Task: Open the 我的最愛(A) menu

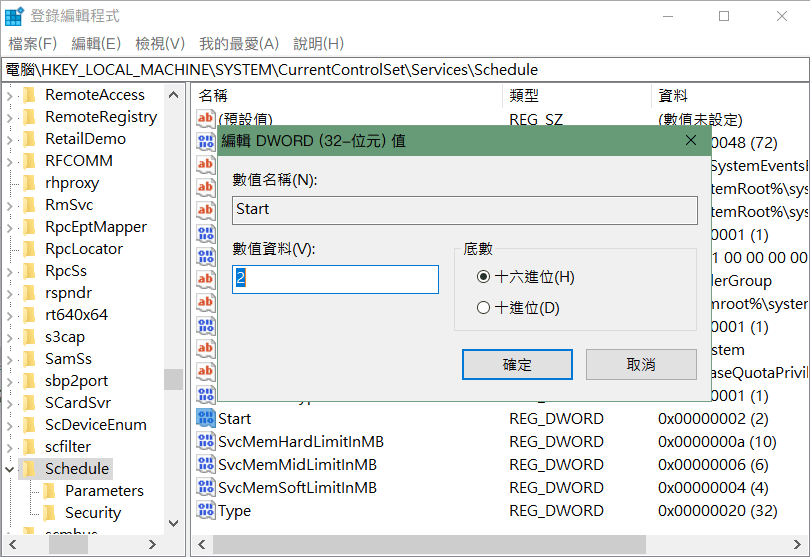Action: click(239, 44)
